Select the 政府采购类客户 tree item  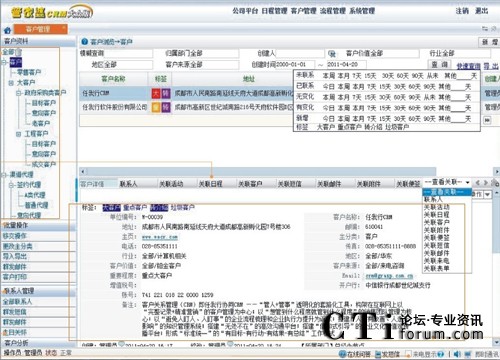point(45,93)
